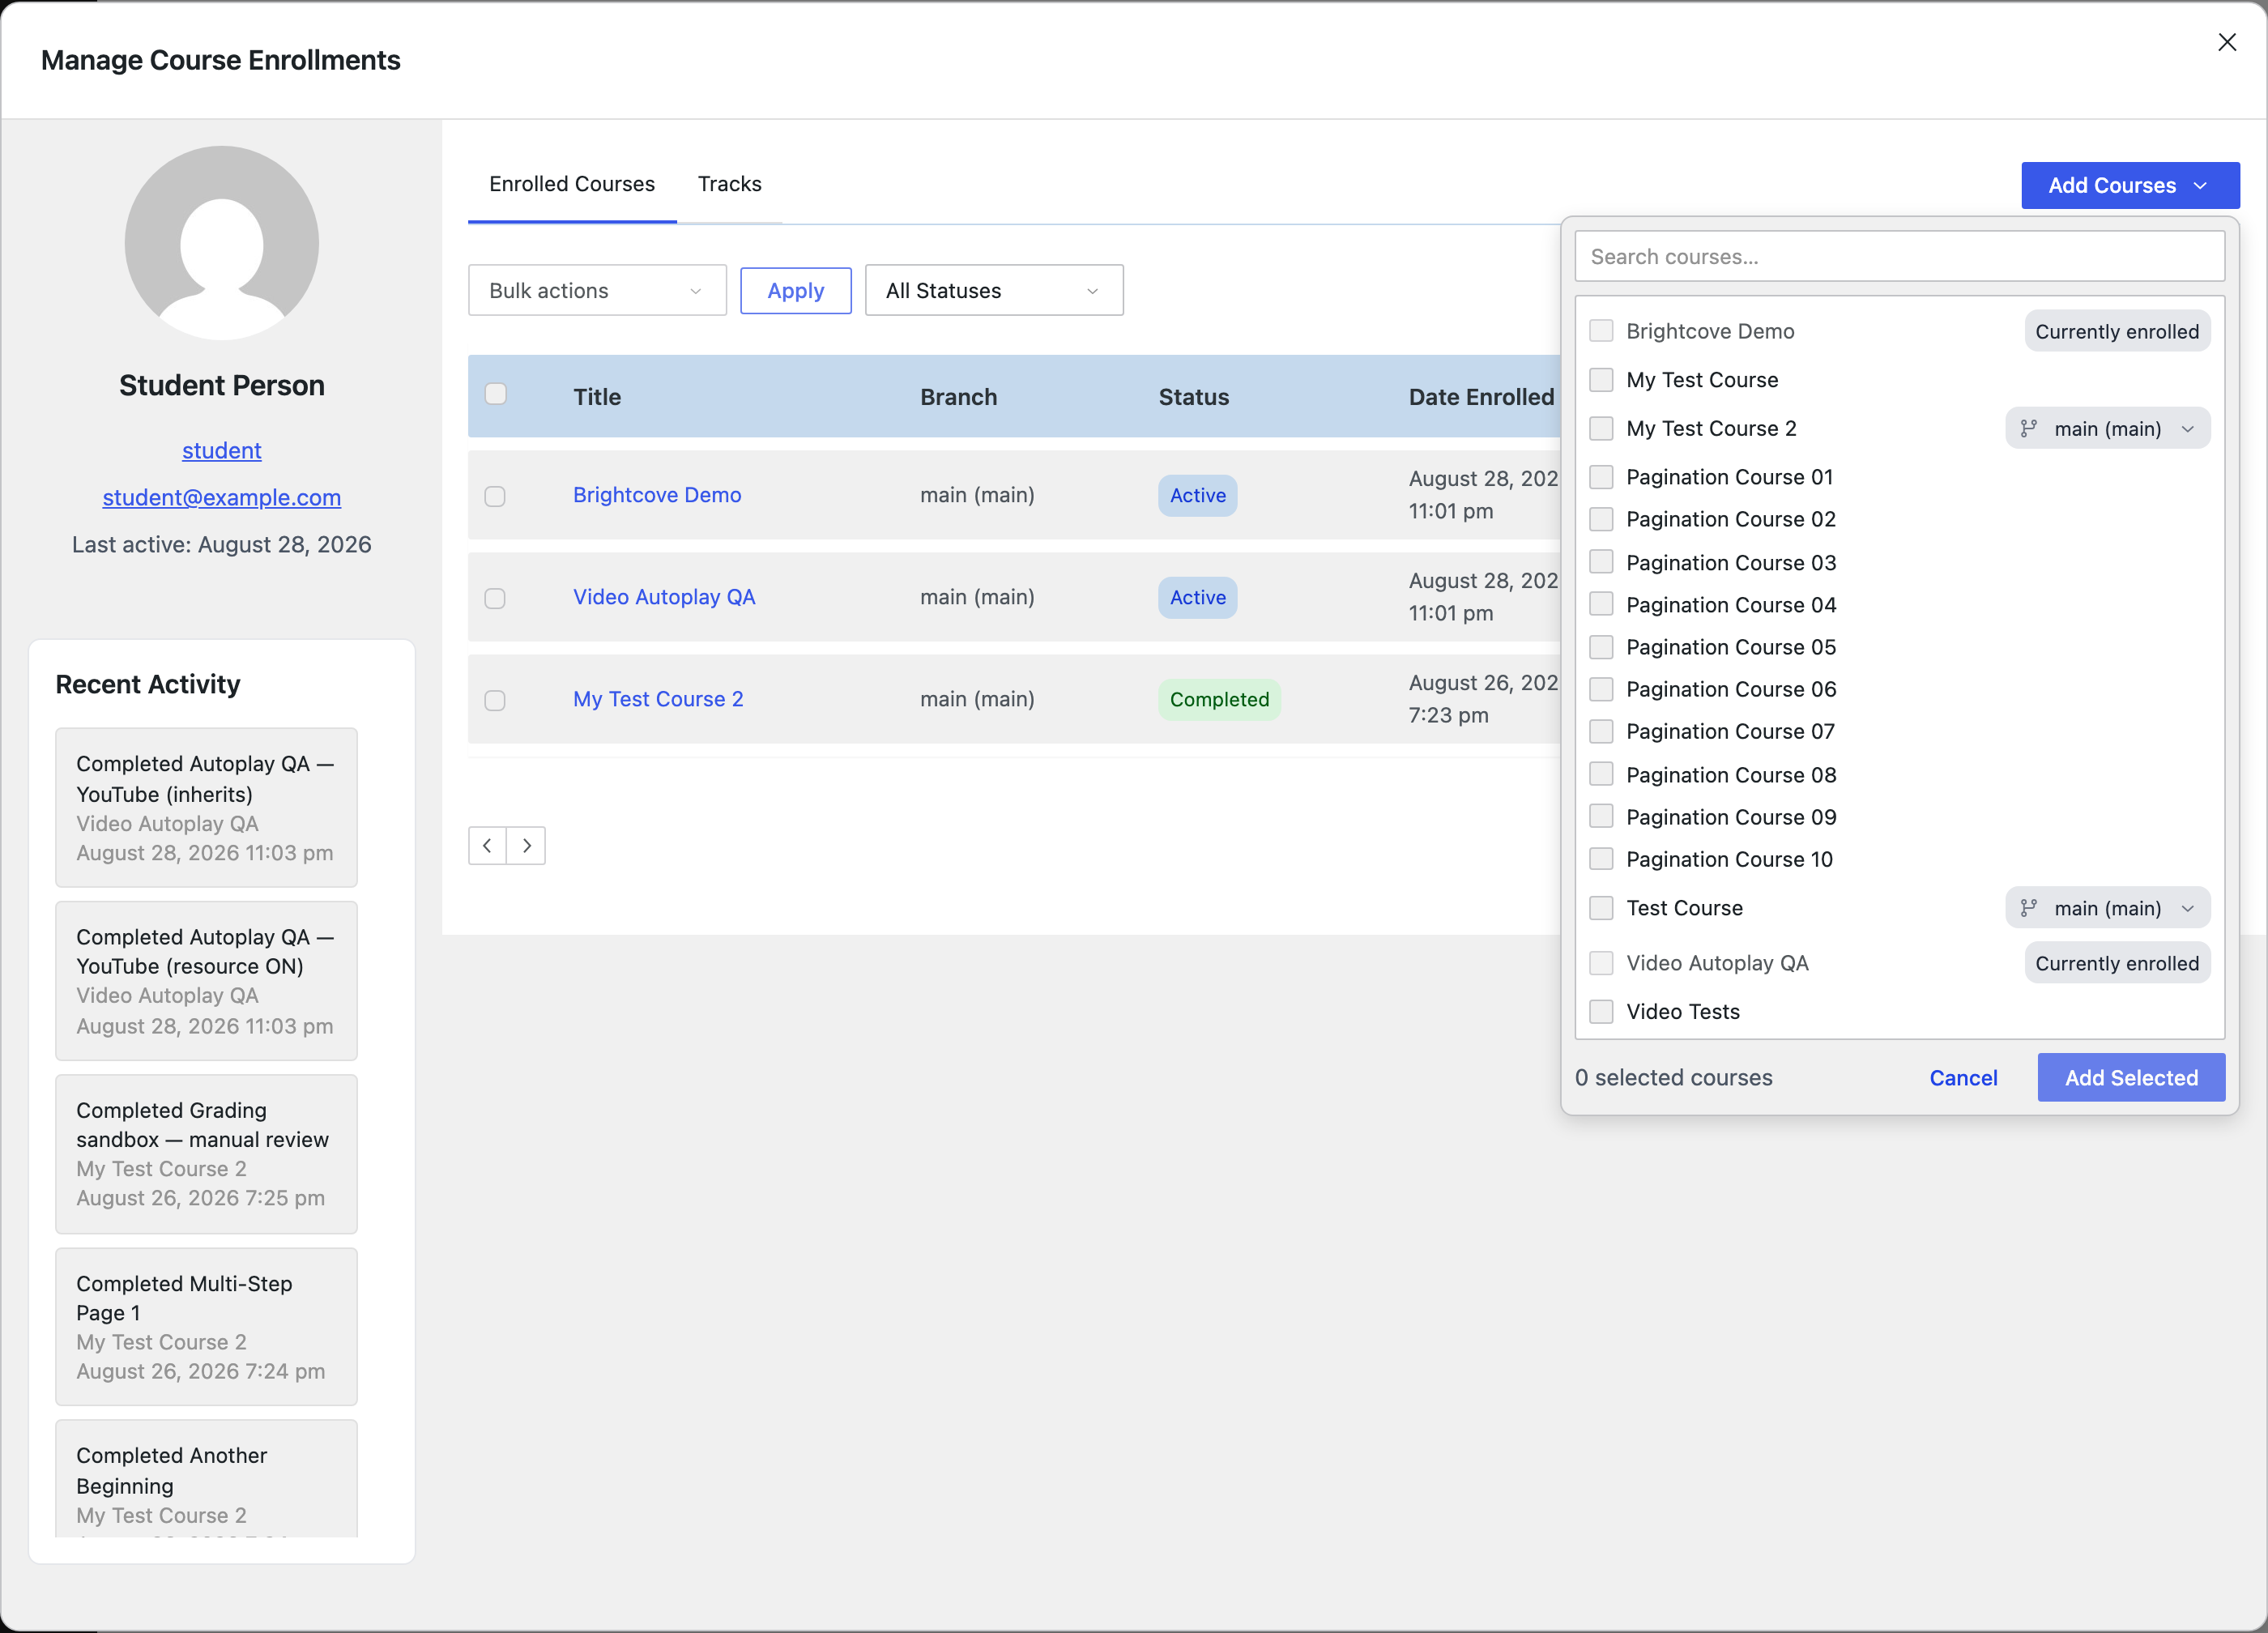Viewport: 2268px width, 1633px height.
Task: Open the student@example.com email link
Action: pyautogui.click(x=222, y=497)
